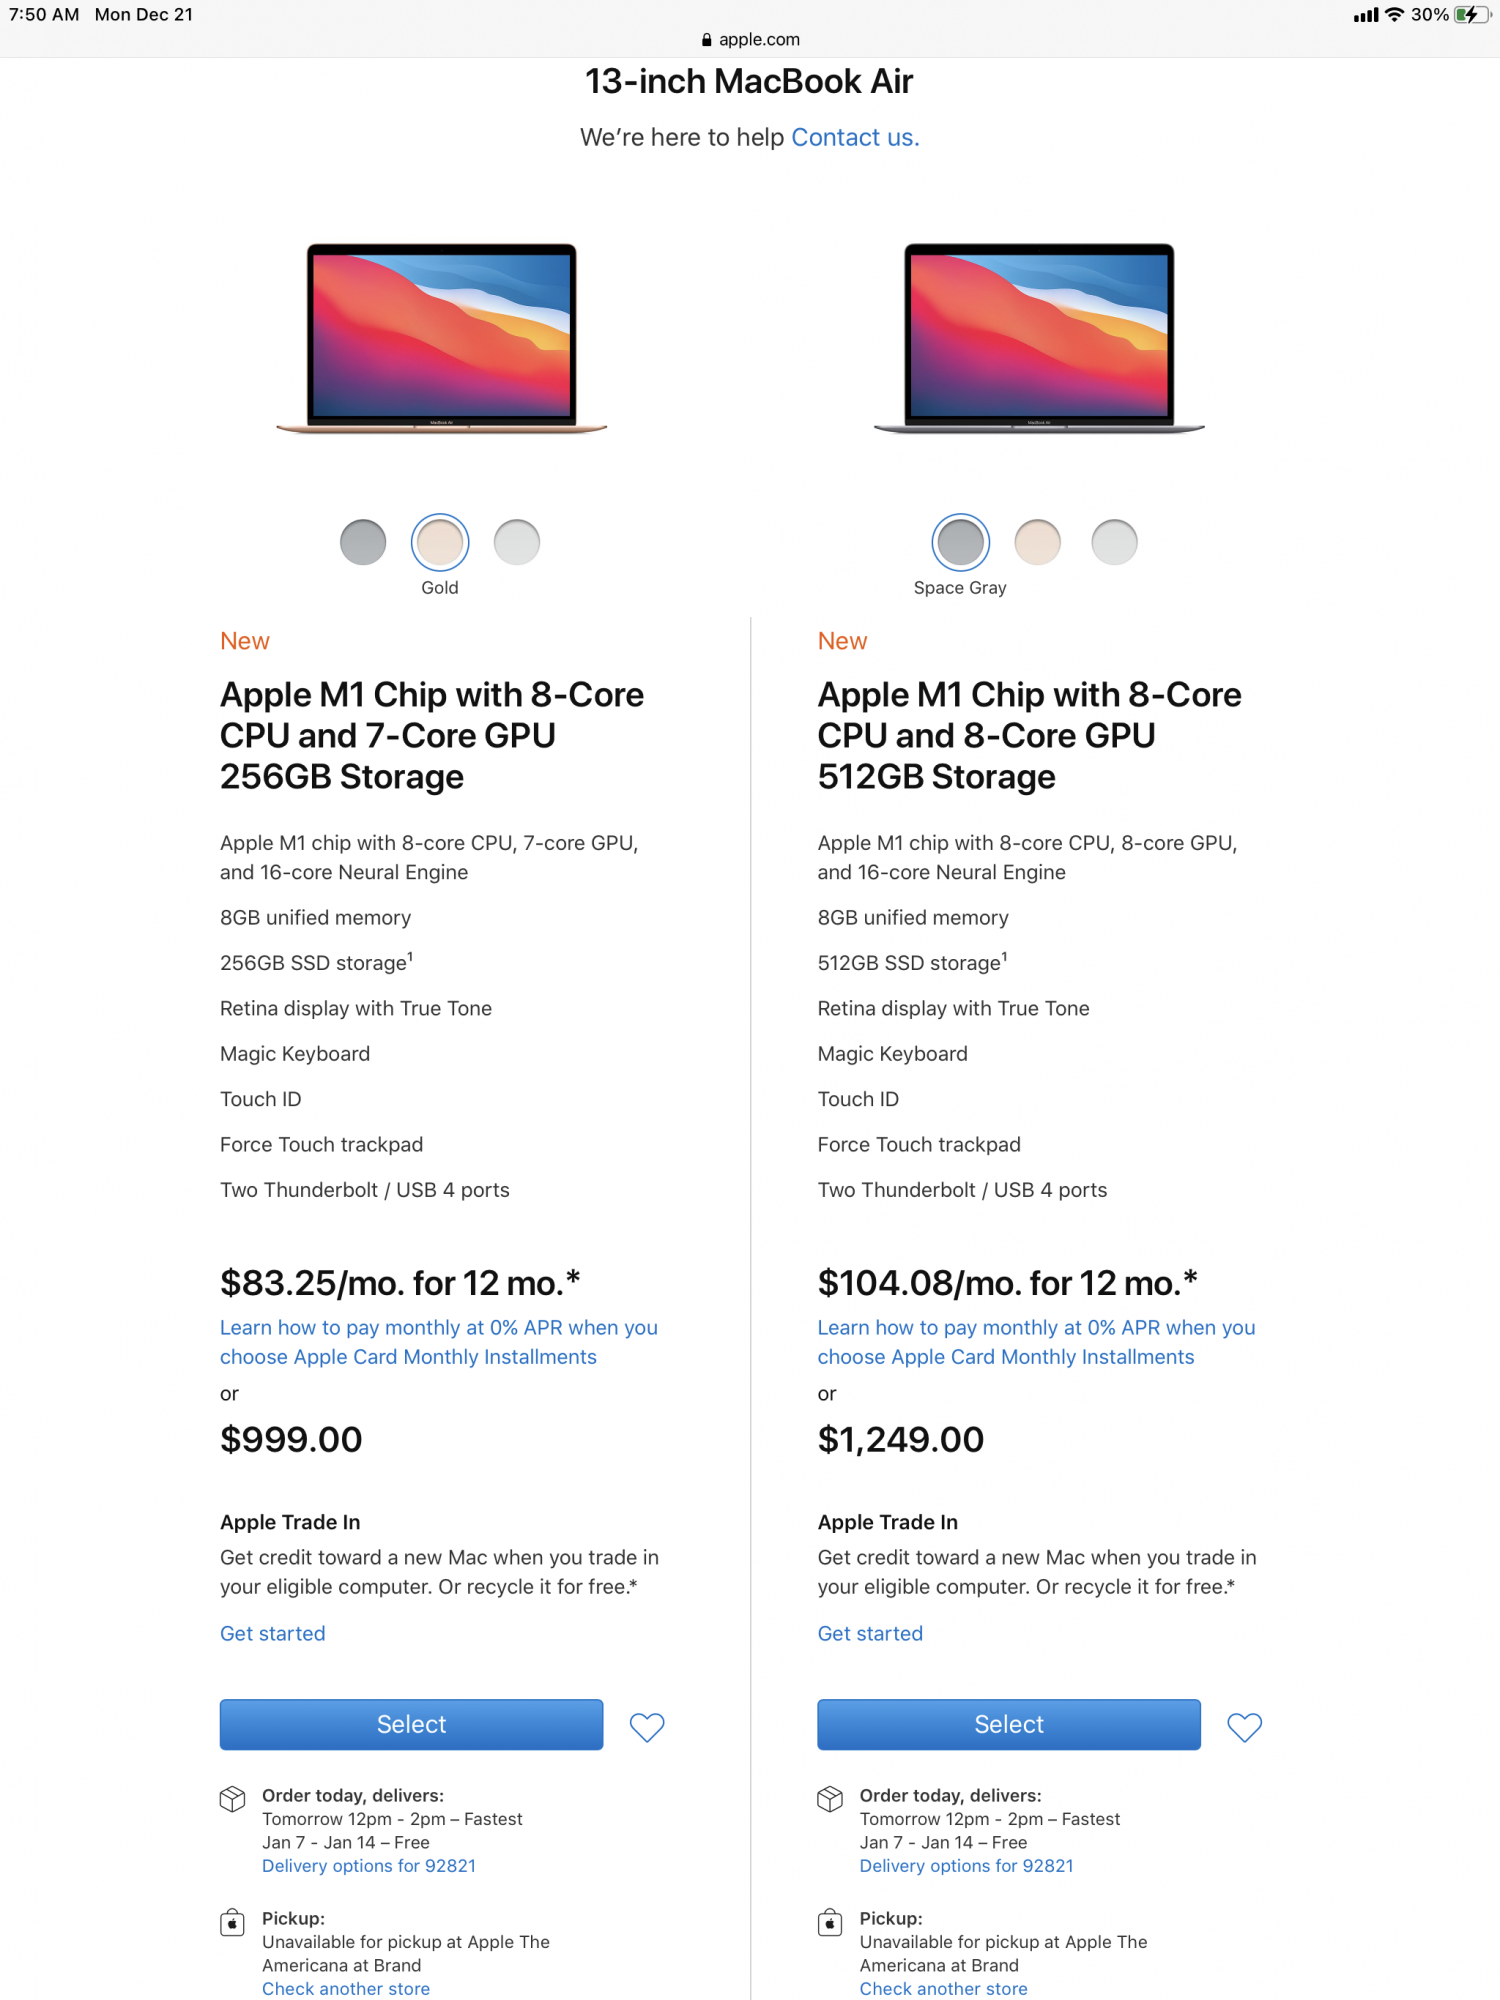Screen dimensions: 1500x2000
Task: Choose Silver color for 256GB model
Action: tap(517, 542)
